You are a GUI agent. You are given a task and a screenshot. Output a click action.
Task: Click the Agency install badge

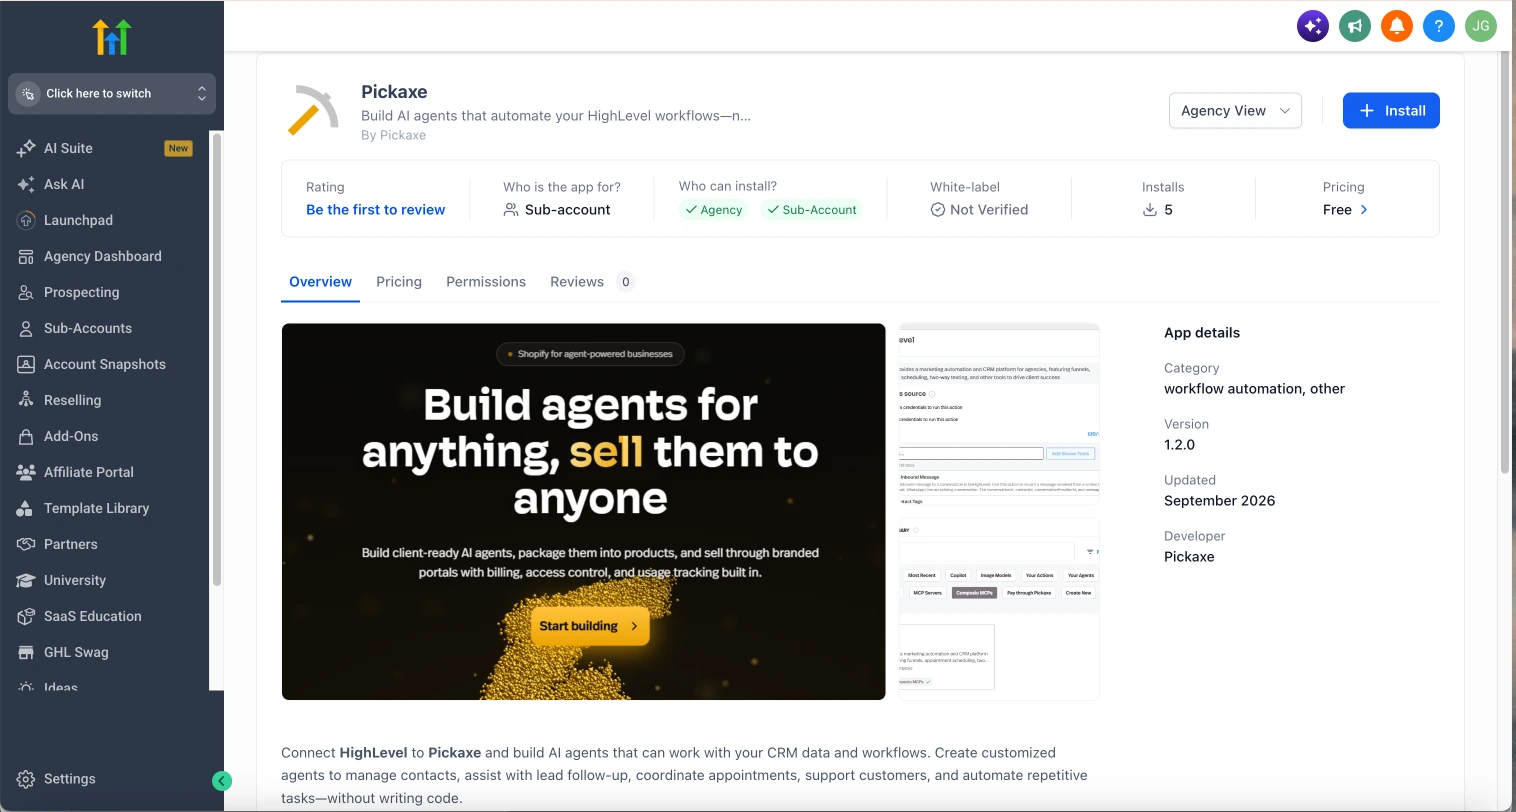tap(714, 210)
